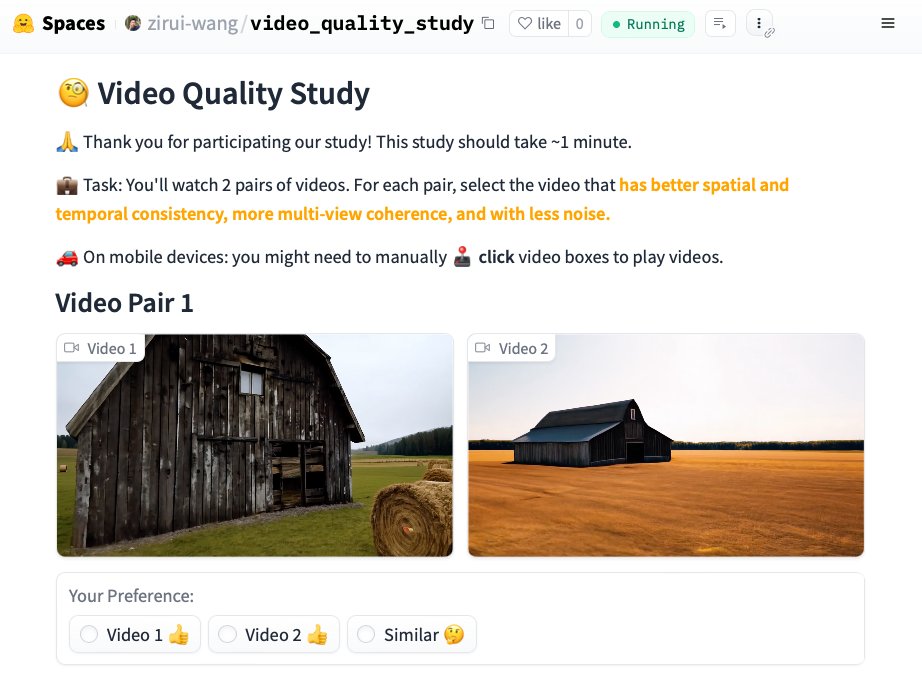Click the monocle face emoji in title
922x682 pixels.
[x=74, y=93]
